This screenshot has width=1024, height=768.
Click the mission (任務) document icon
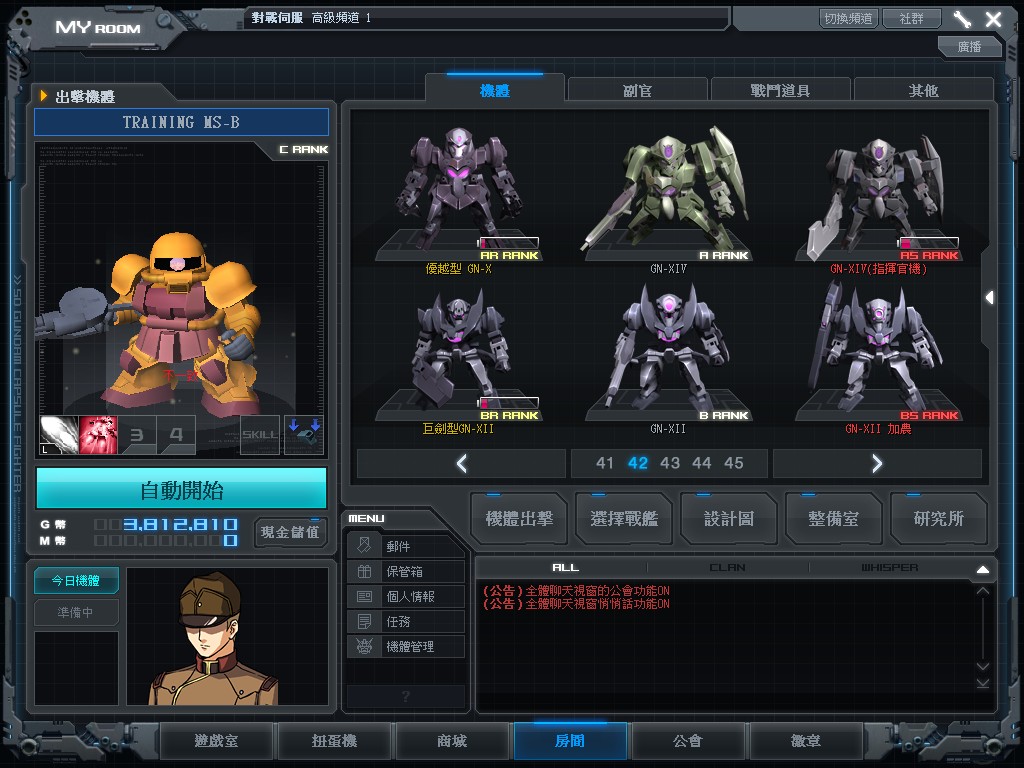[x=364, y=621]
